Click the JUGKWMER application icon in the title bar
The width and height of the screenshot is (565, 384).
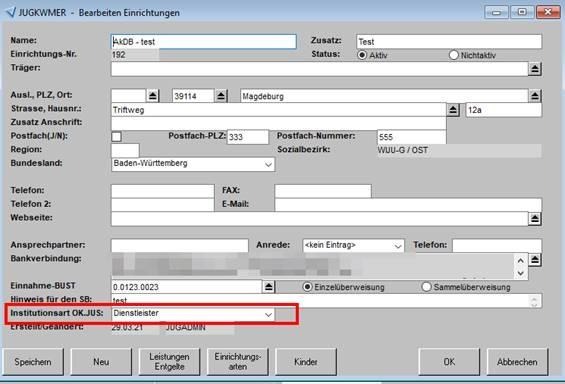(x=11, y=12)
